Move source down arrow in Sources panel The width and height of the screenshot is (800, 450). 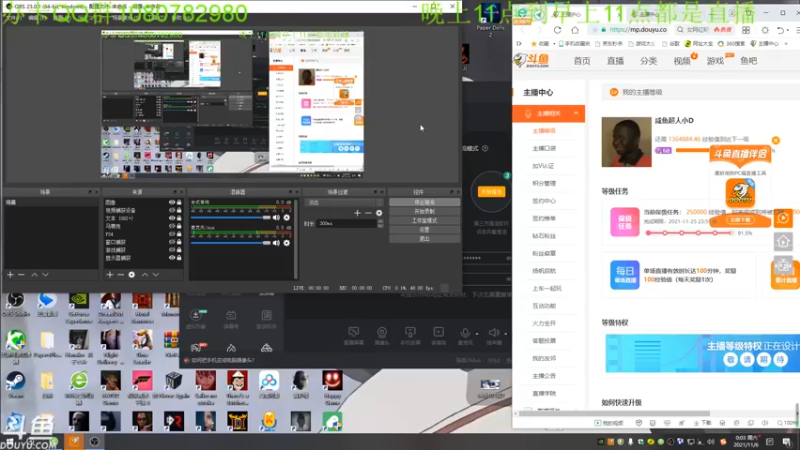156,274
